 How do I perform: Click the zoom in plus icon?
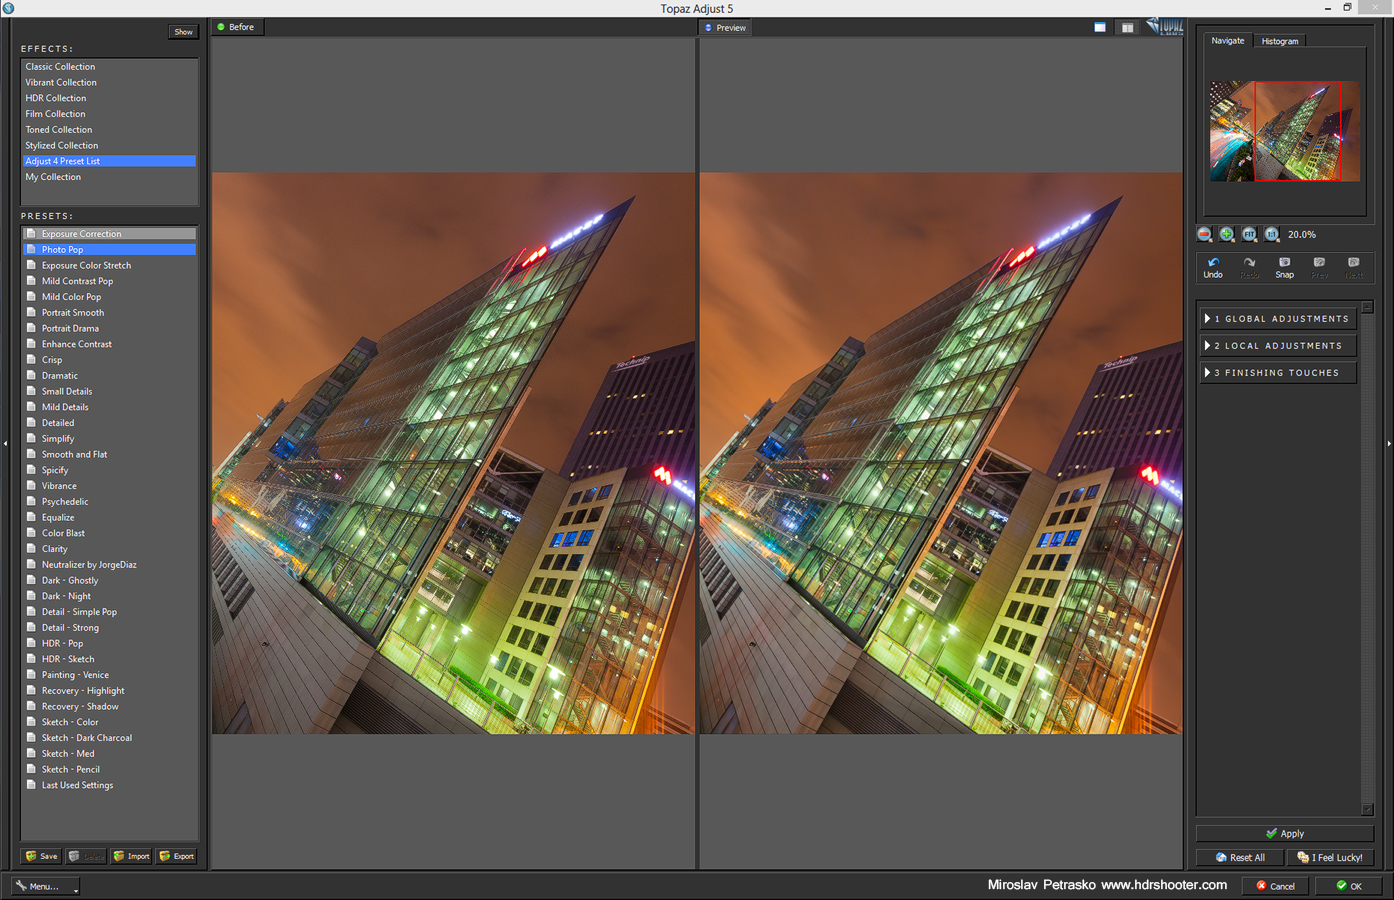[x=1227, y=234]
